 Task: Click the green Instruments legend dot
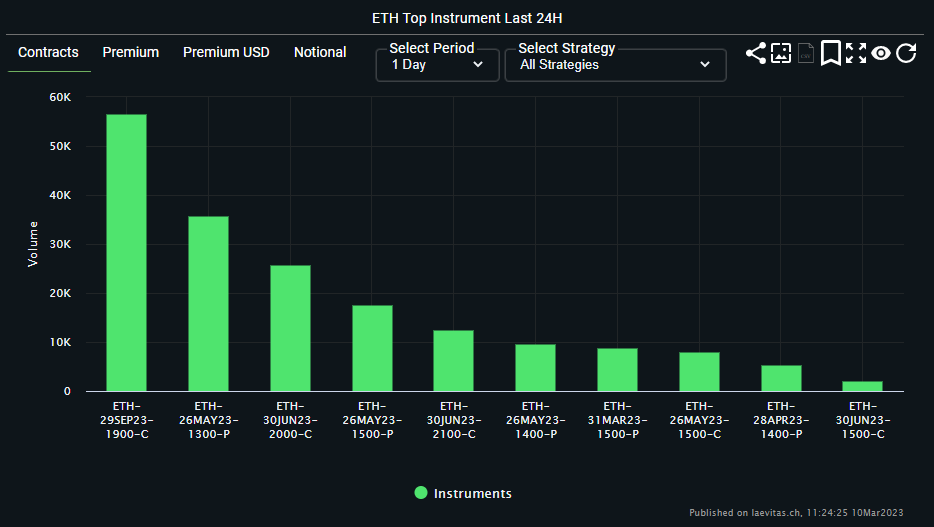click(421, 492)
